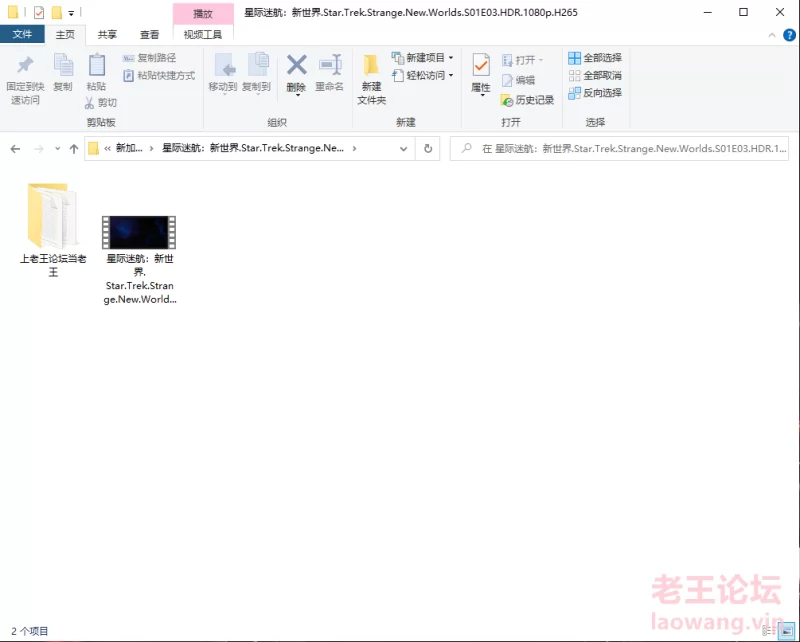800x642 pixels.
Task: Click Edit (编辑) ribbon item
Action: point(518,80)
